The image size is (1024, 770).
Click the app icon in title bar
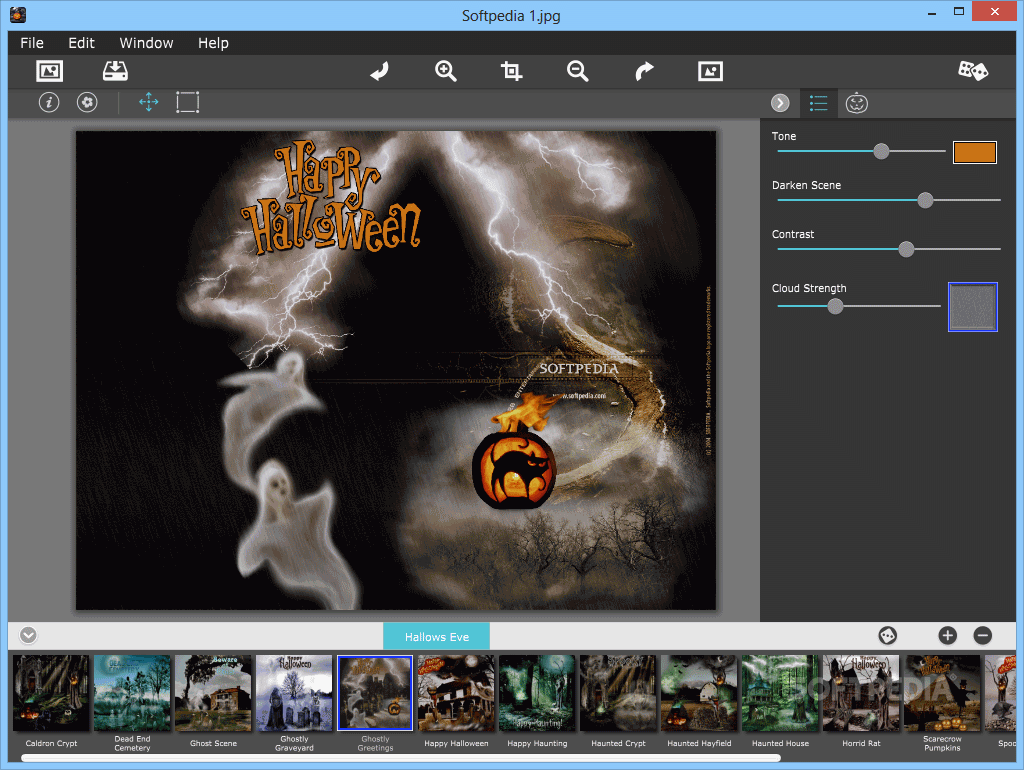[x=18, y=14]
